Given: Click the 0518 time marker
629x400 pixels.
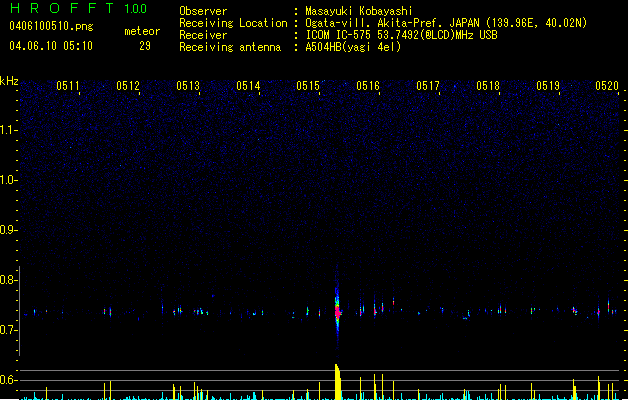Looking at the screenshot, I should click(x=488, y=86).
